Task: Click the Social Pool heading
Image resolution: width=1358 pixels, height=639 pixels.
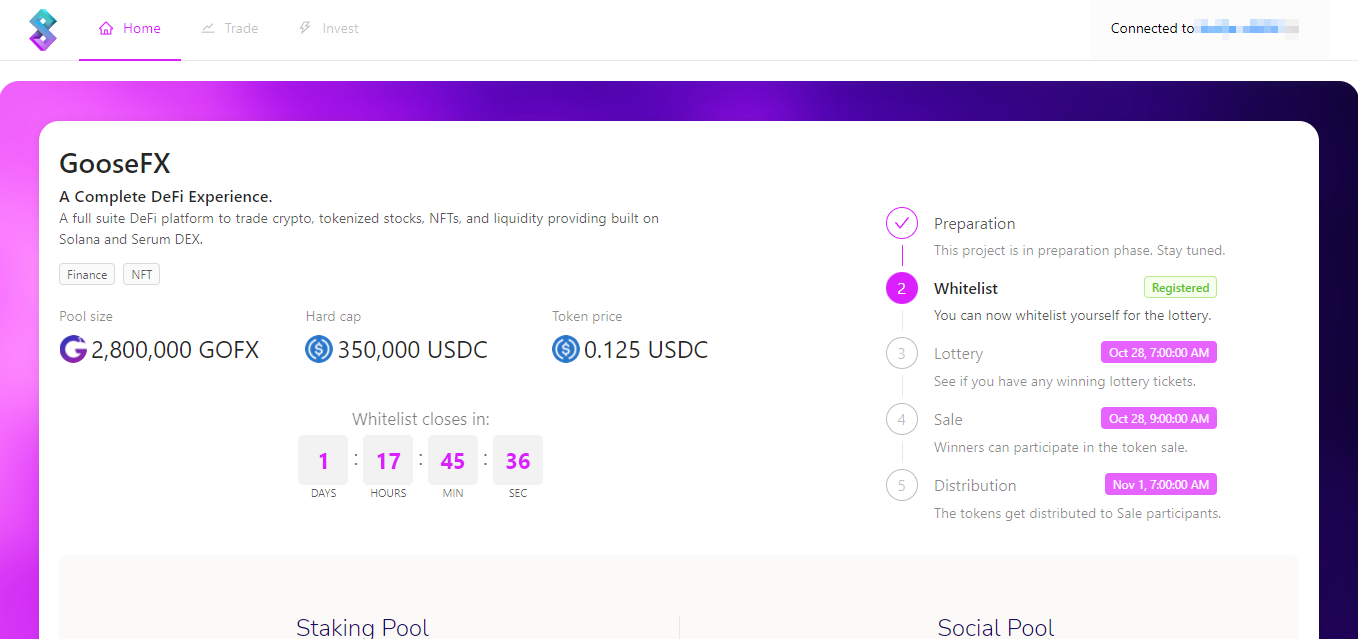Action: [x=996, y=628]
